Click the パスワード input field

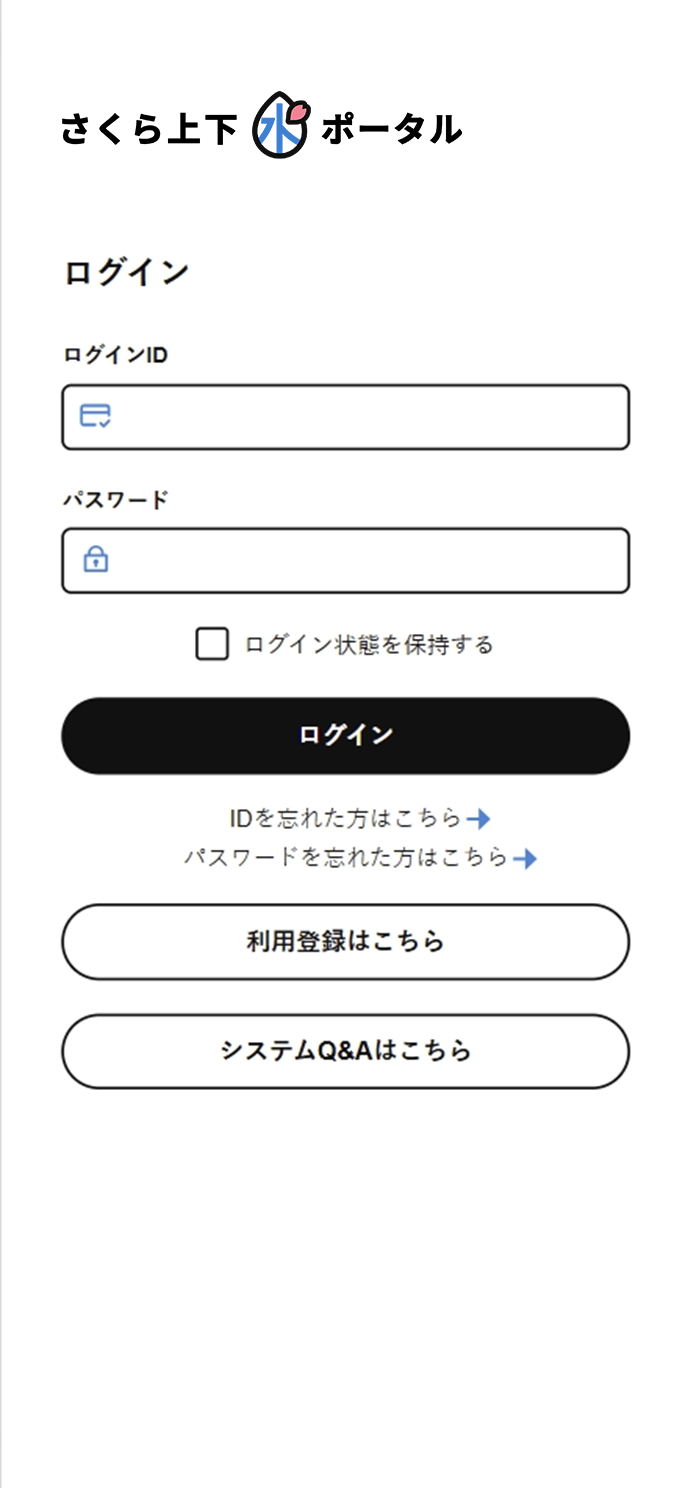coord(345,560)
